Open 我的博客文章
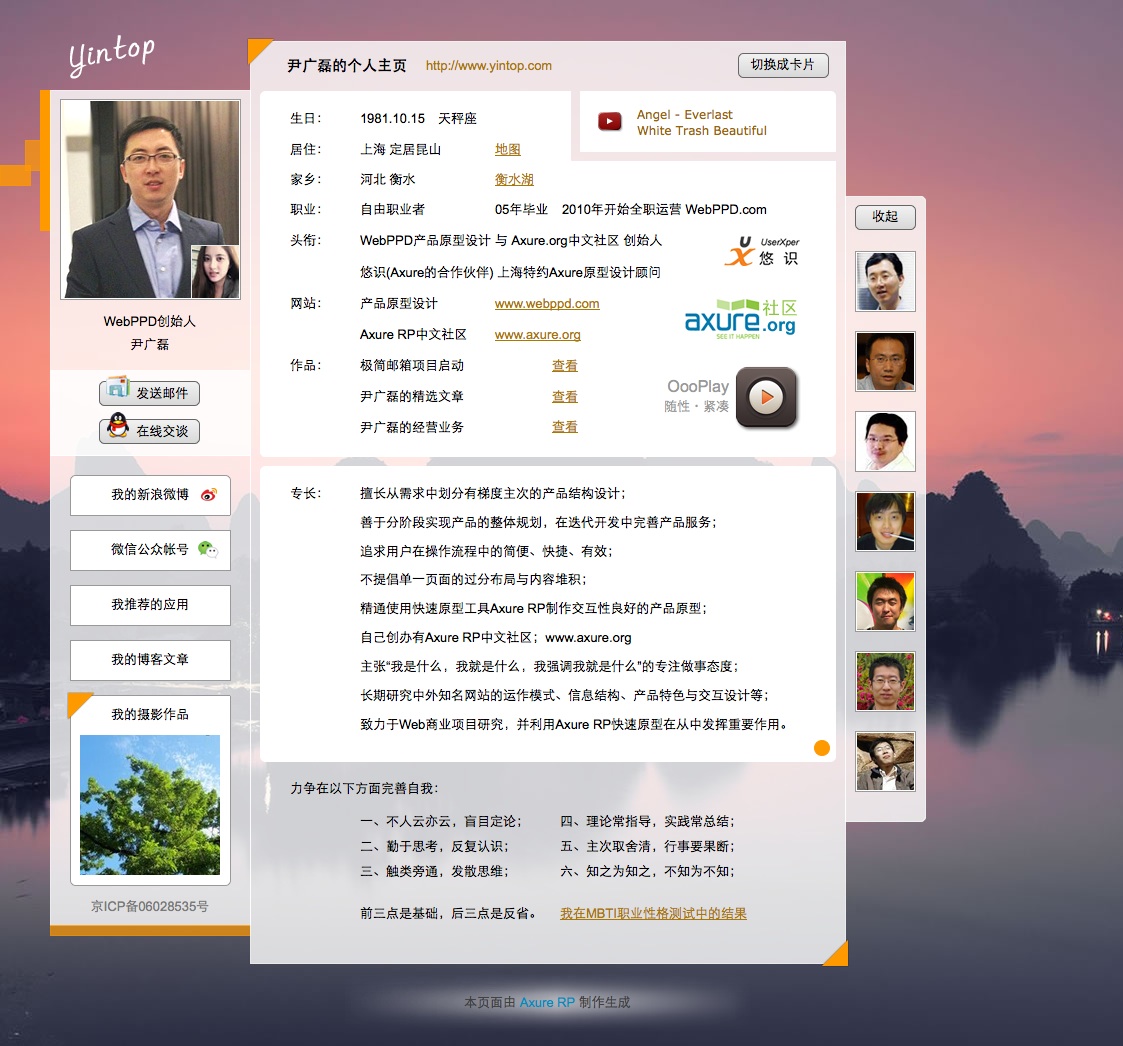The image size is (1123, 1046). pos(150,660)
